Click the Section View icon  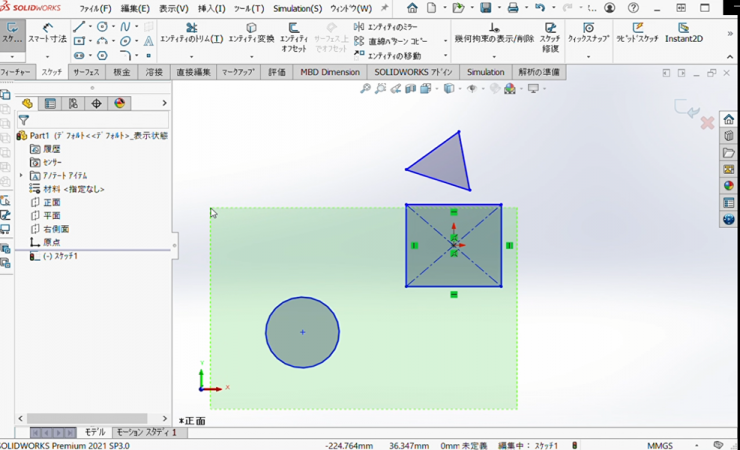pyautogui.click(x=411, y=88)
